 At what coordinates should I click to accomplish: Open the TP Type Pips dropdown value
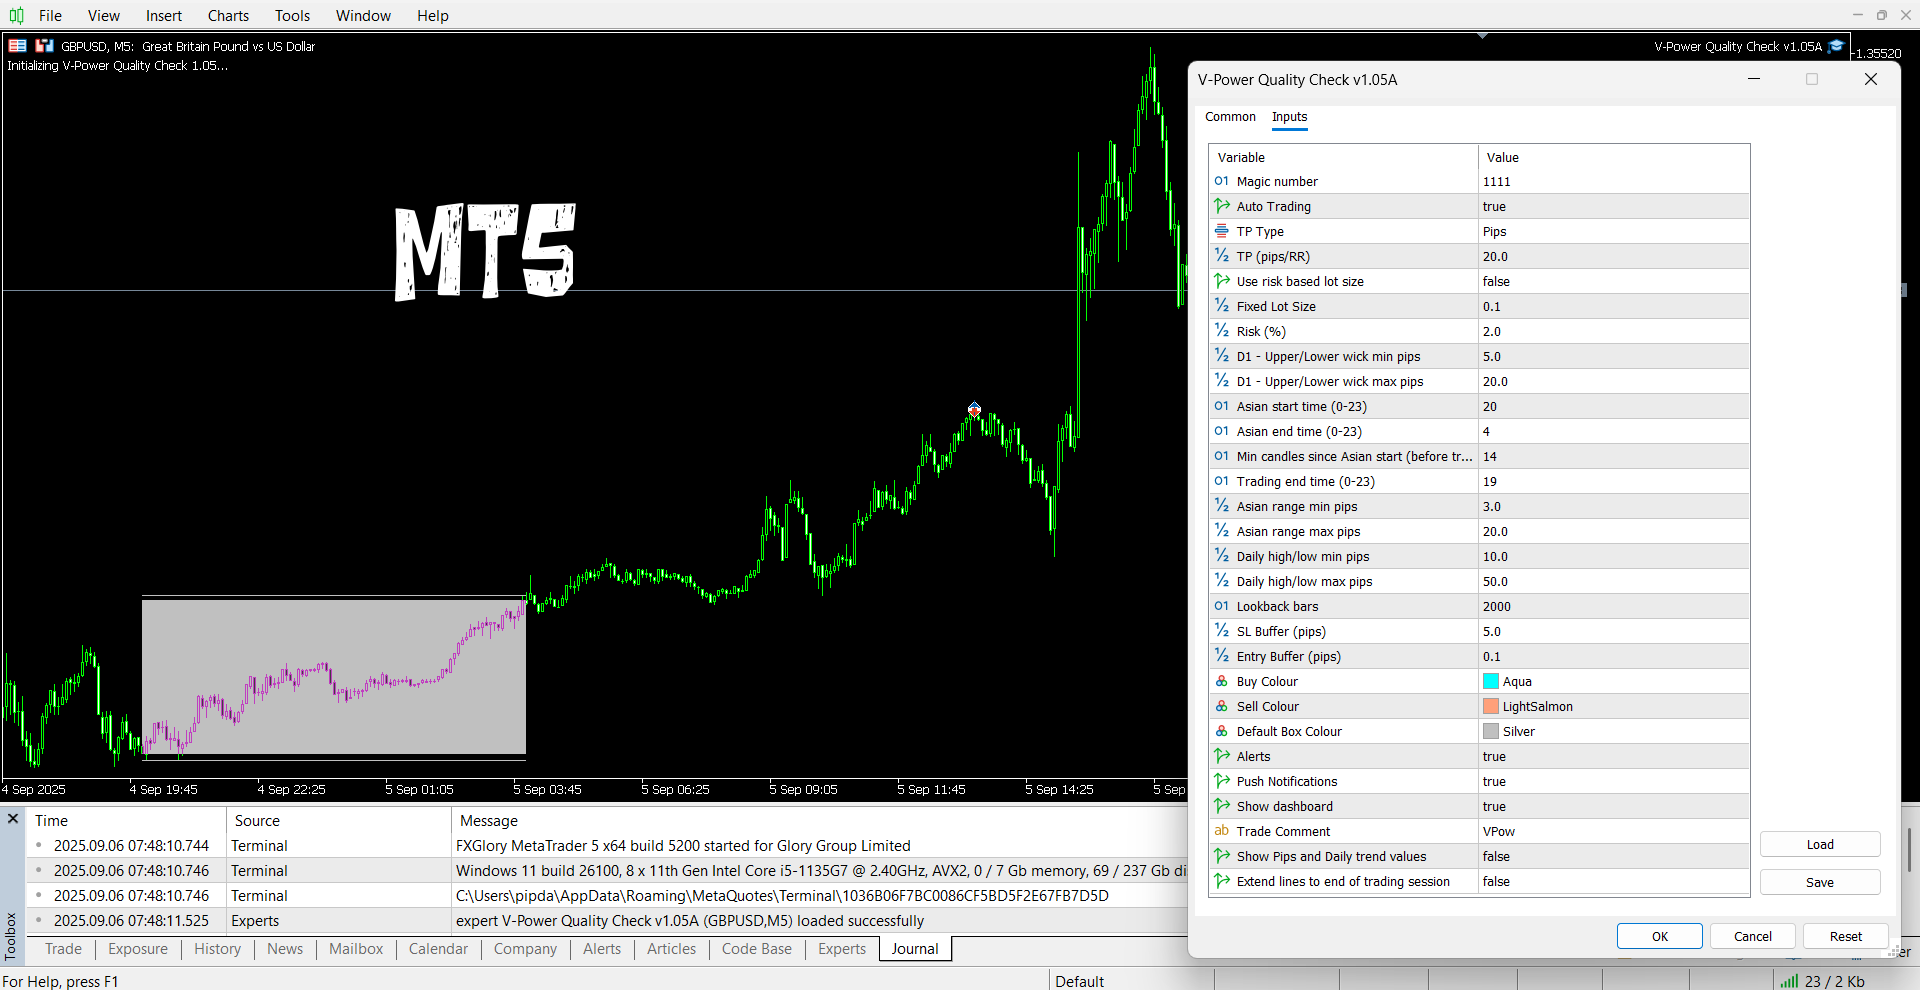(x=1614, y=231)
